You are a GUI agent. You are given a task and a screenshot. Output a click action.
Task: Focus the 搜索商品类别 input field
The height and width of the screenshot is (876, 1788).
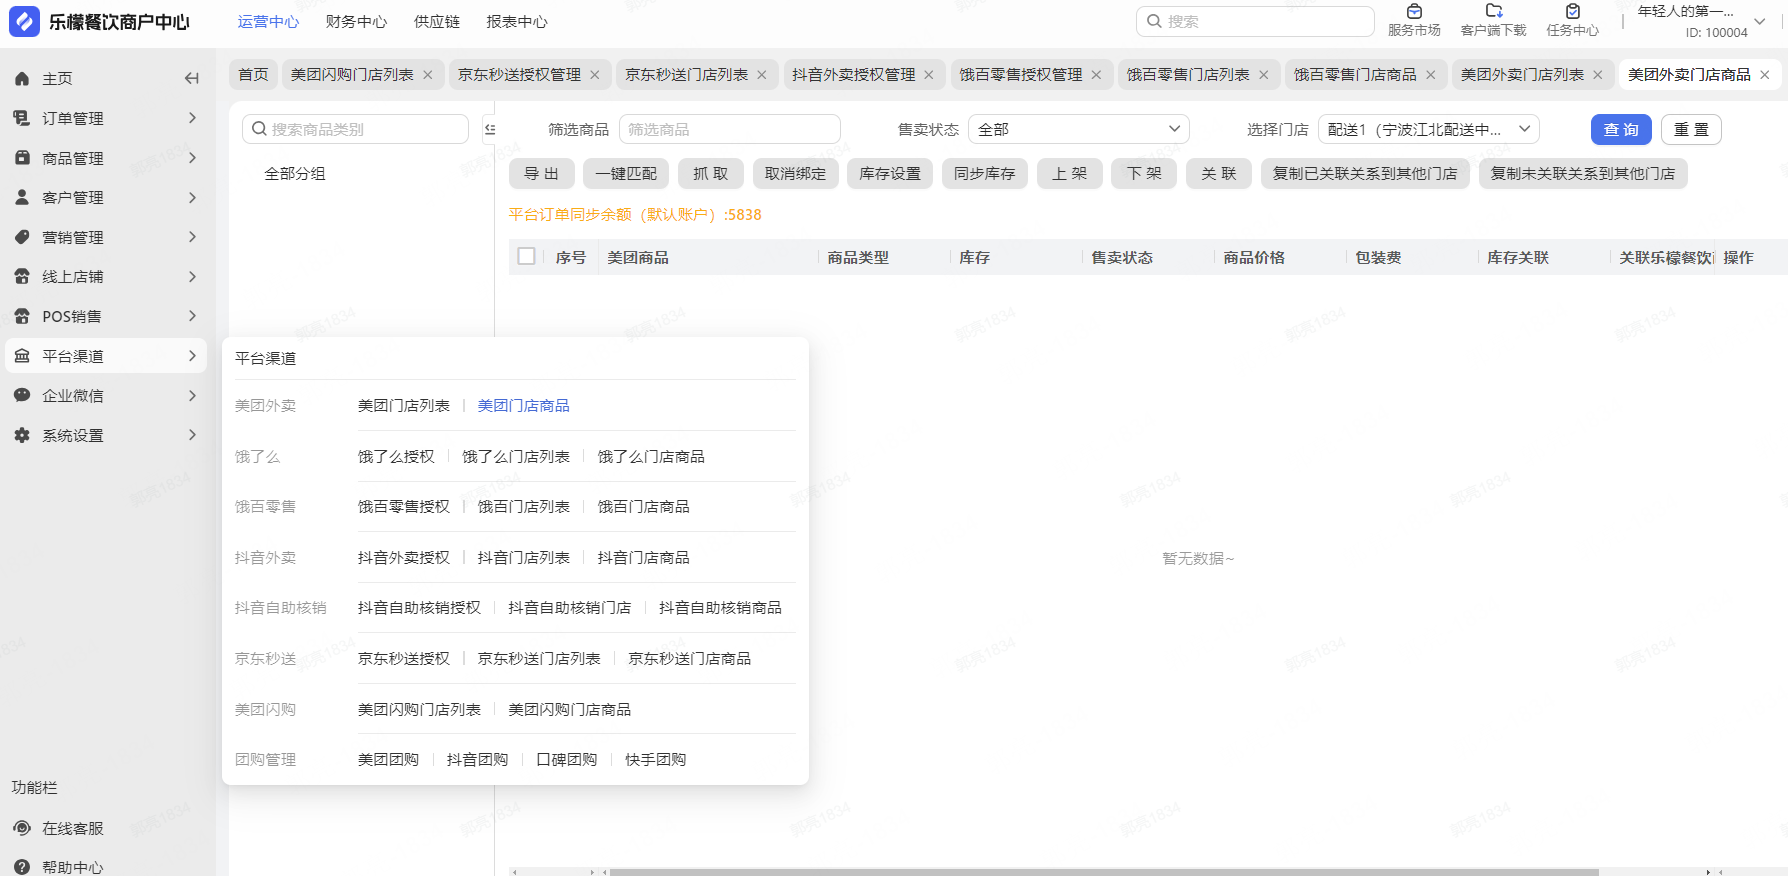(355, 129)
